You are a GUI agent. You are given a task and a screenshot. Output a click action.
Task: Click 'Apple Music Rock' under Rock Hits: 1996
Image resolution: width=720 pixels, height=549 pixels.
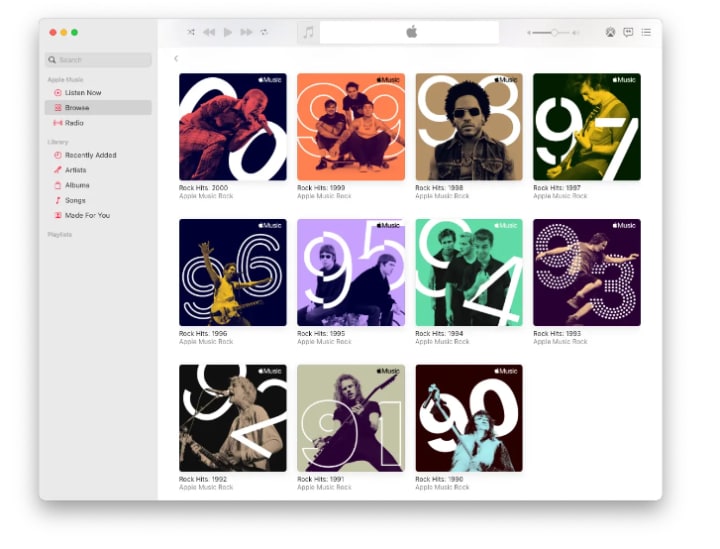(206, 342)
